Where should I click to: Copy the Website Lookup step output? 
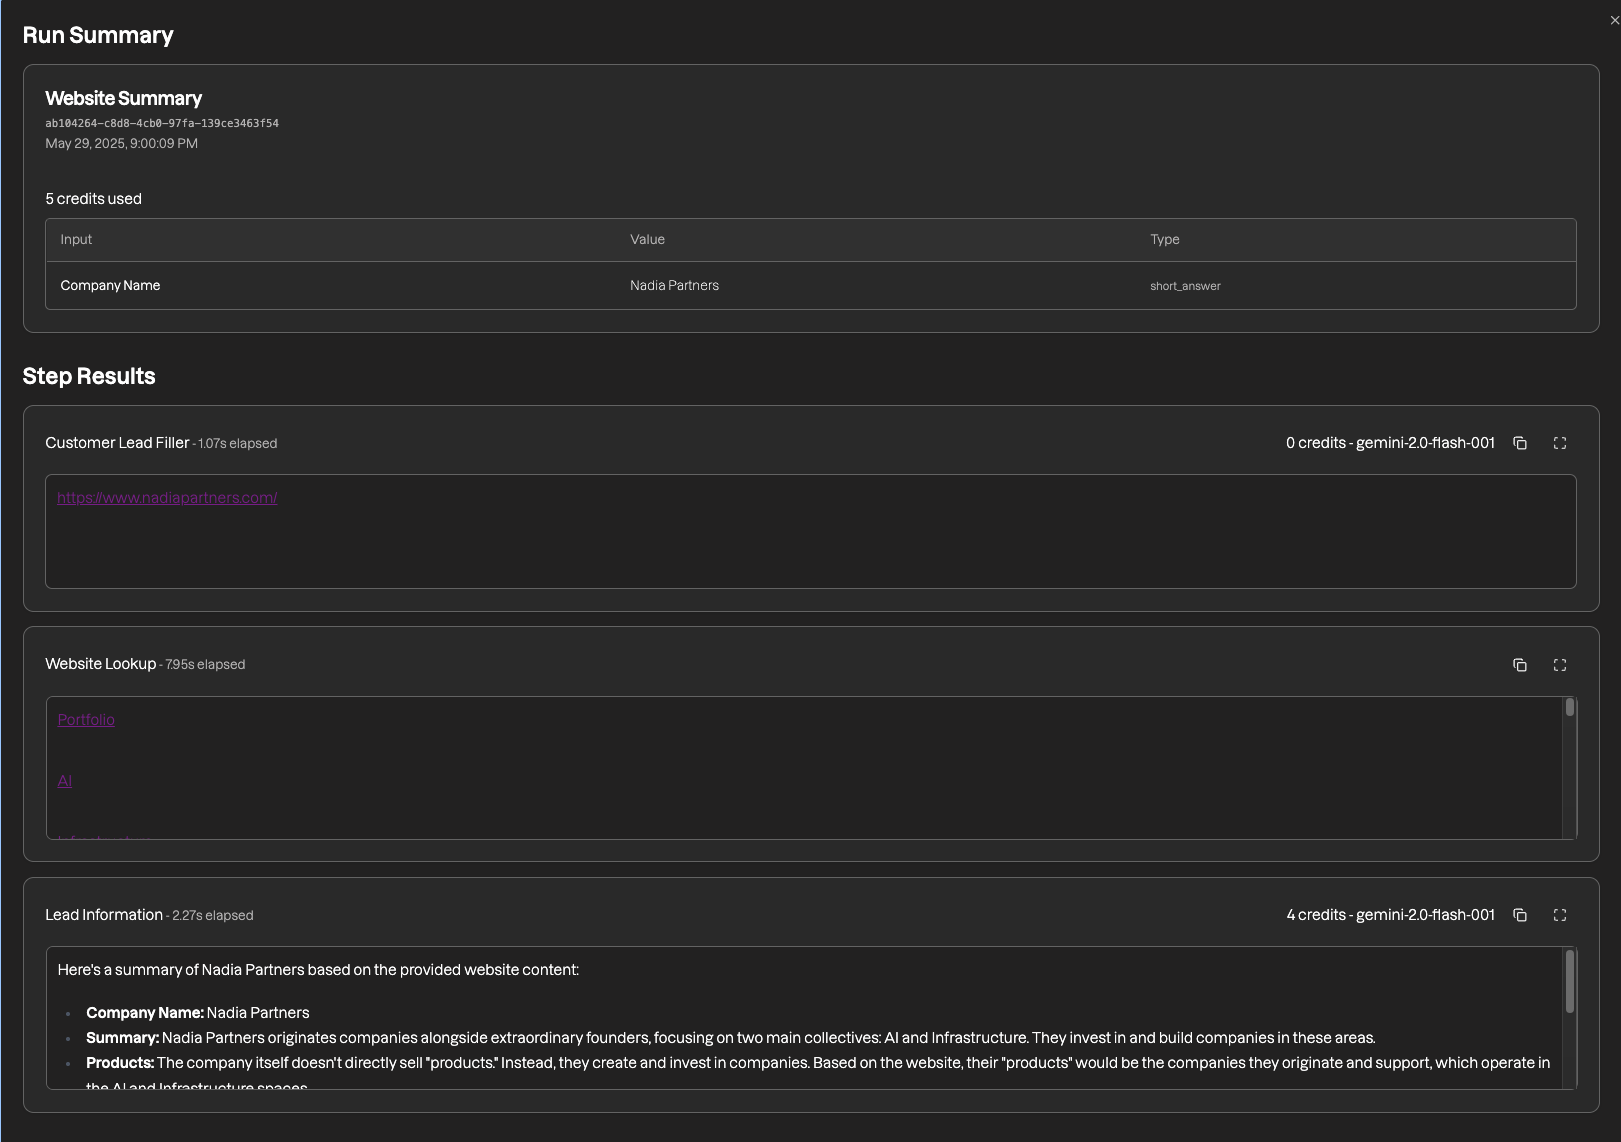[1520, 665]
